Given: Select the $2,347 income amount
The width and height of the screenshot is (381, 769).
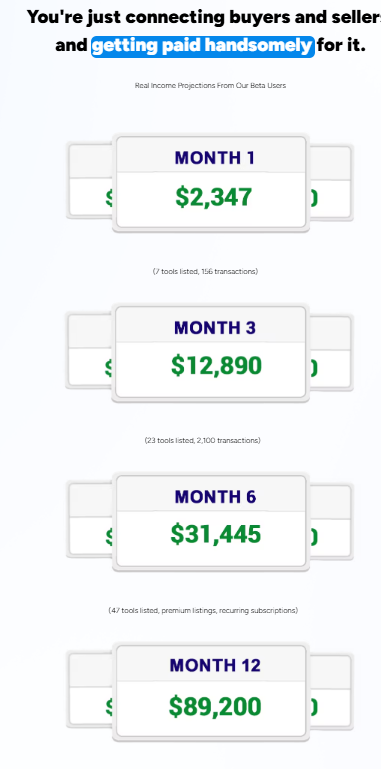Looking at the screenshot, I should (x=214, y=197).
